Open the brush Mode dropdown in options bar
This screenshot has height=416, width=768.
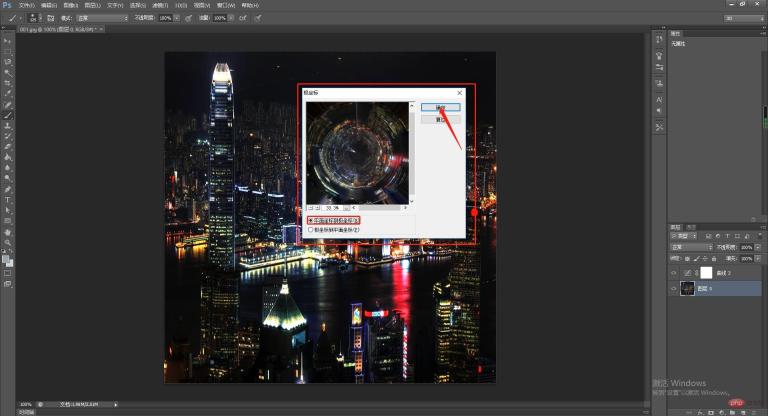102,18
